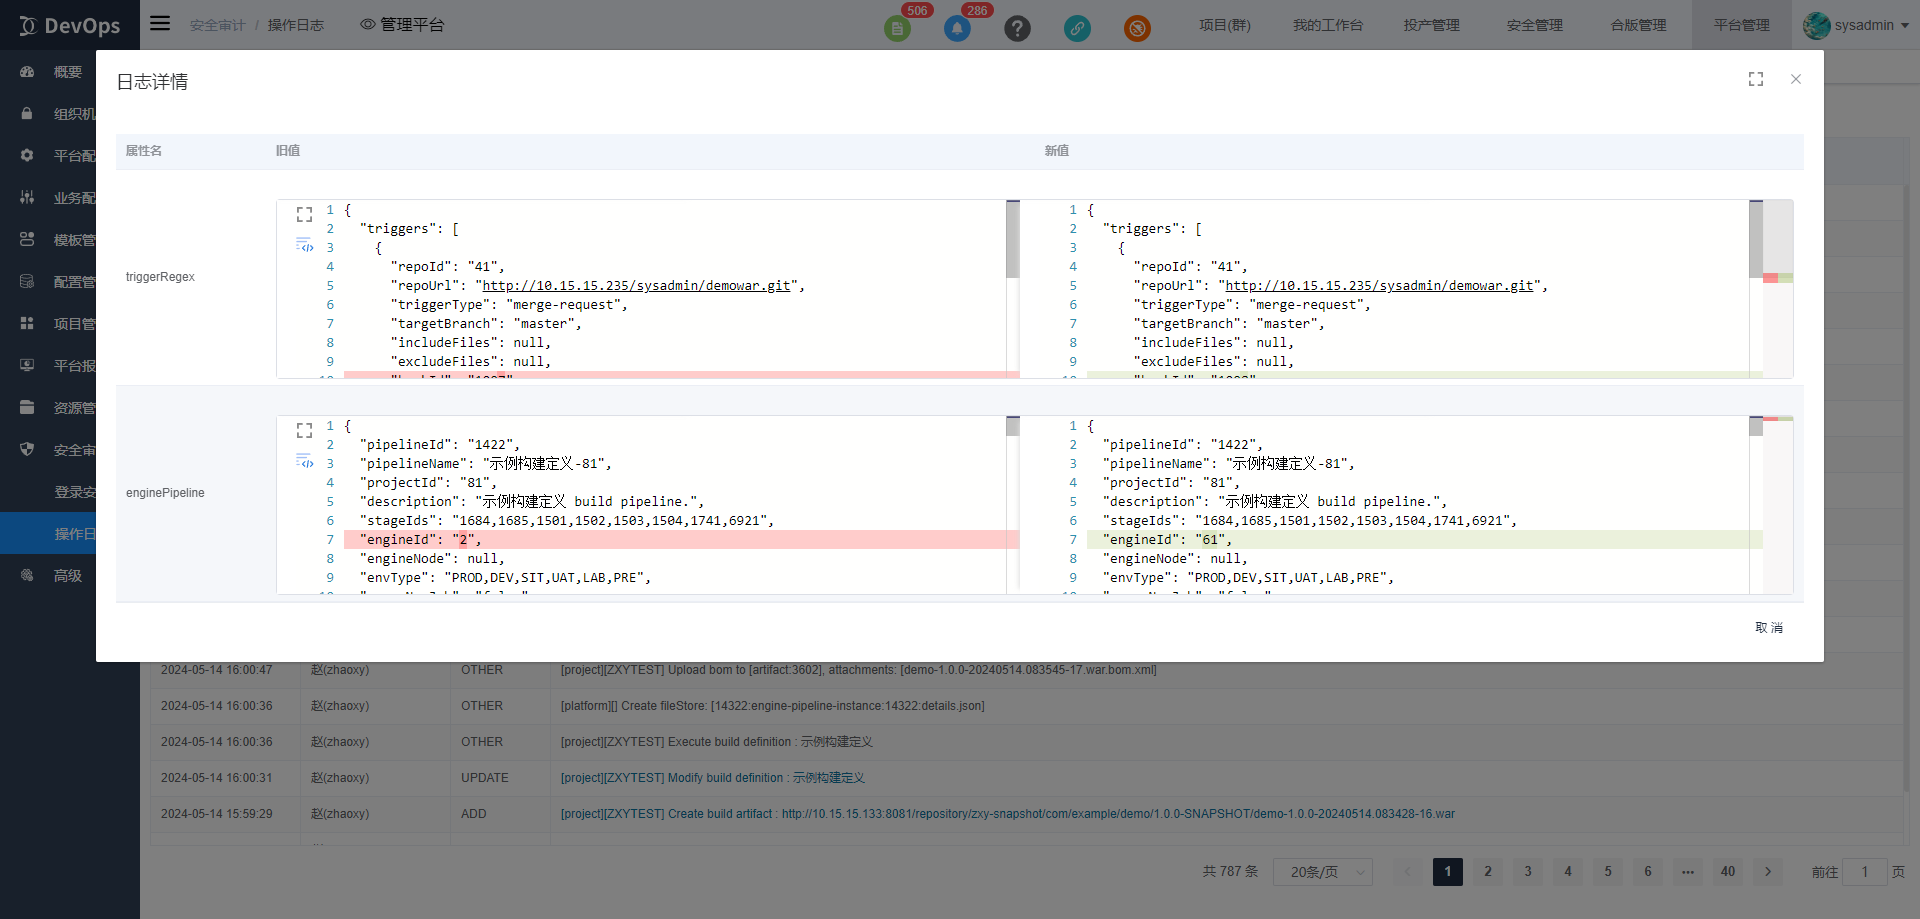Image resolution: width=1920 pixels, height=919 pixels.
Task: Open the repoUrl link in old value pane
Action: (636, 286)
